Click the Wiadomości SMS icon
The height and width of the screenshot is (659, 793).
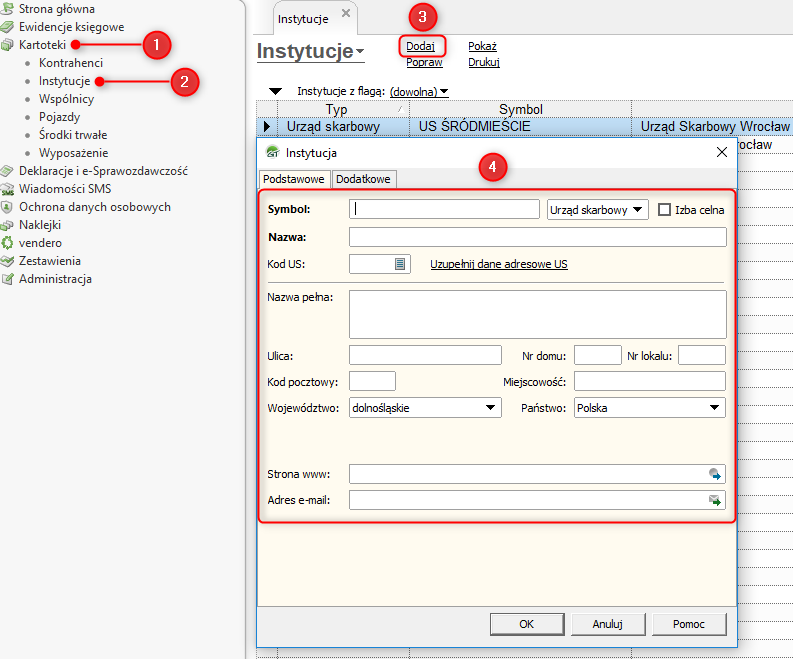tap(8, 189)
